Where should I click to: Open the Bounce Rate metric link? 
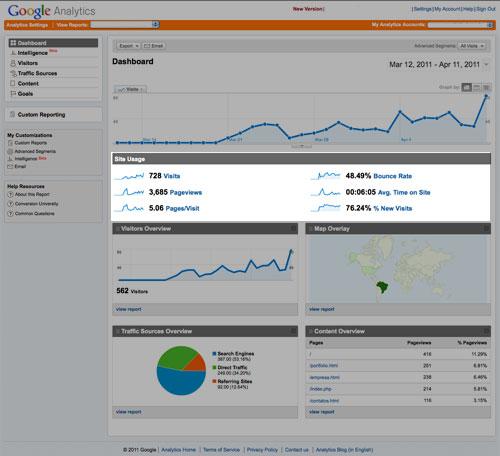(393, 176)
